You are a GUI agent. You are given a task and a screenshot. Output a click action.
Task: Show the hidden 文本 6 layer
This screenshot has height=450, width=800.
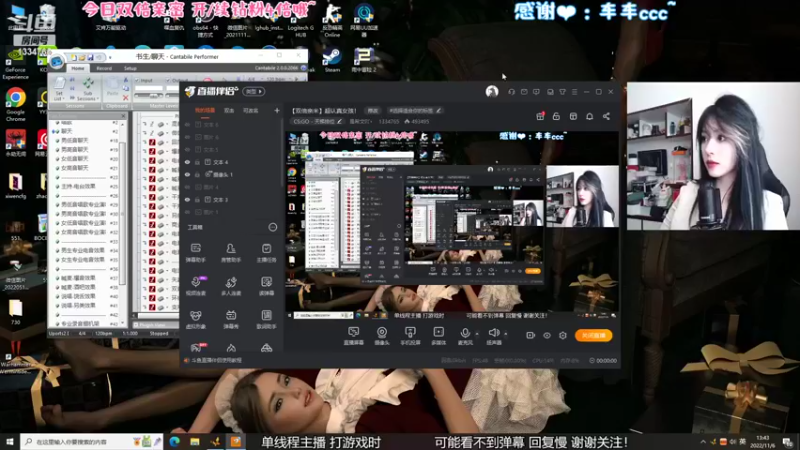187,124
